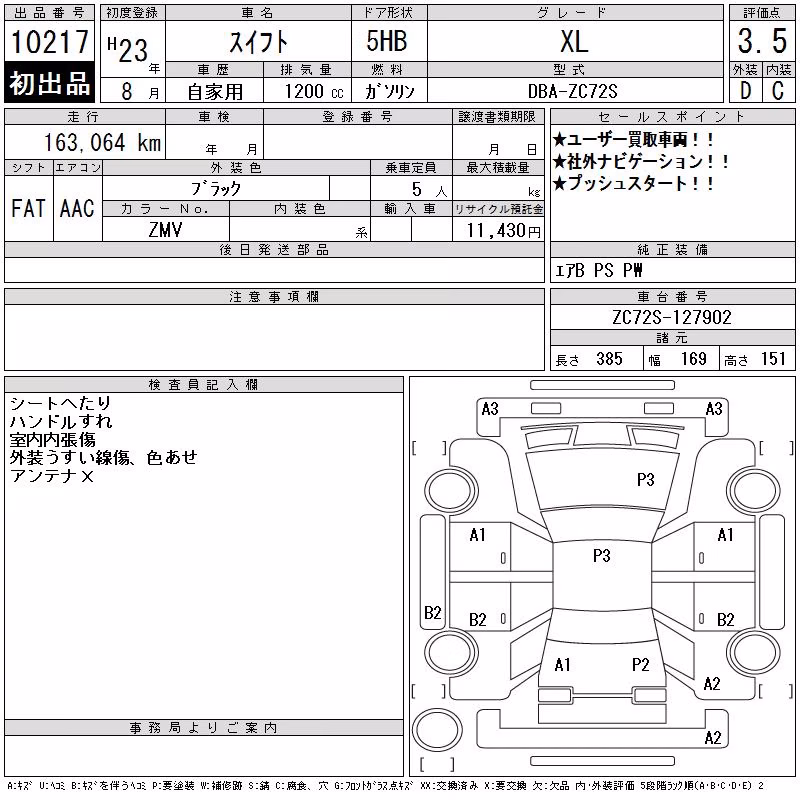The width and height of the screenshot is (800, 800).
Task: Select the P2 mark on rear hatch
Action: click(640, 665)
